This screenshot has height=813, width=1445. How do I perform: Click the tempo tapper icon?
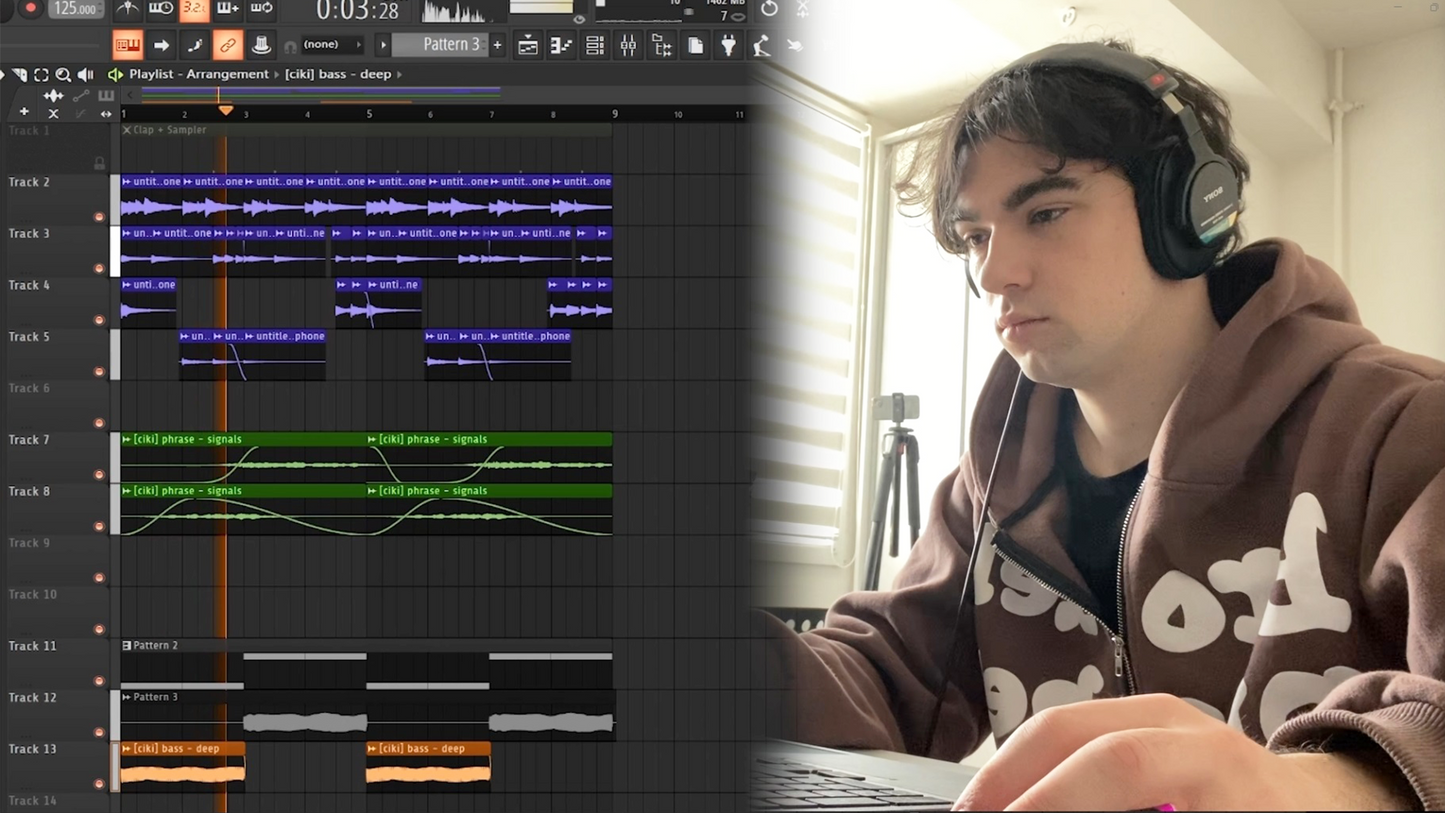click(762, 45)
